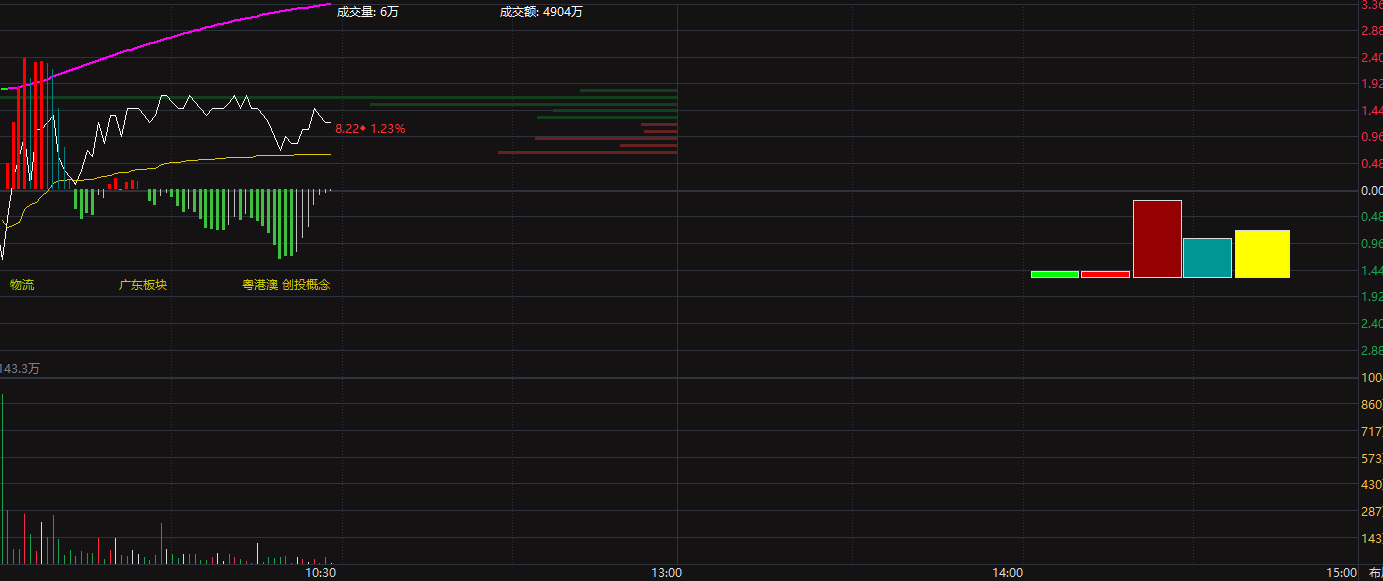Screen dimensions: 1383x581
Task: Click the tall green opening volume bar
Action: [2, 479]
